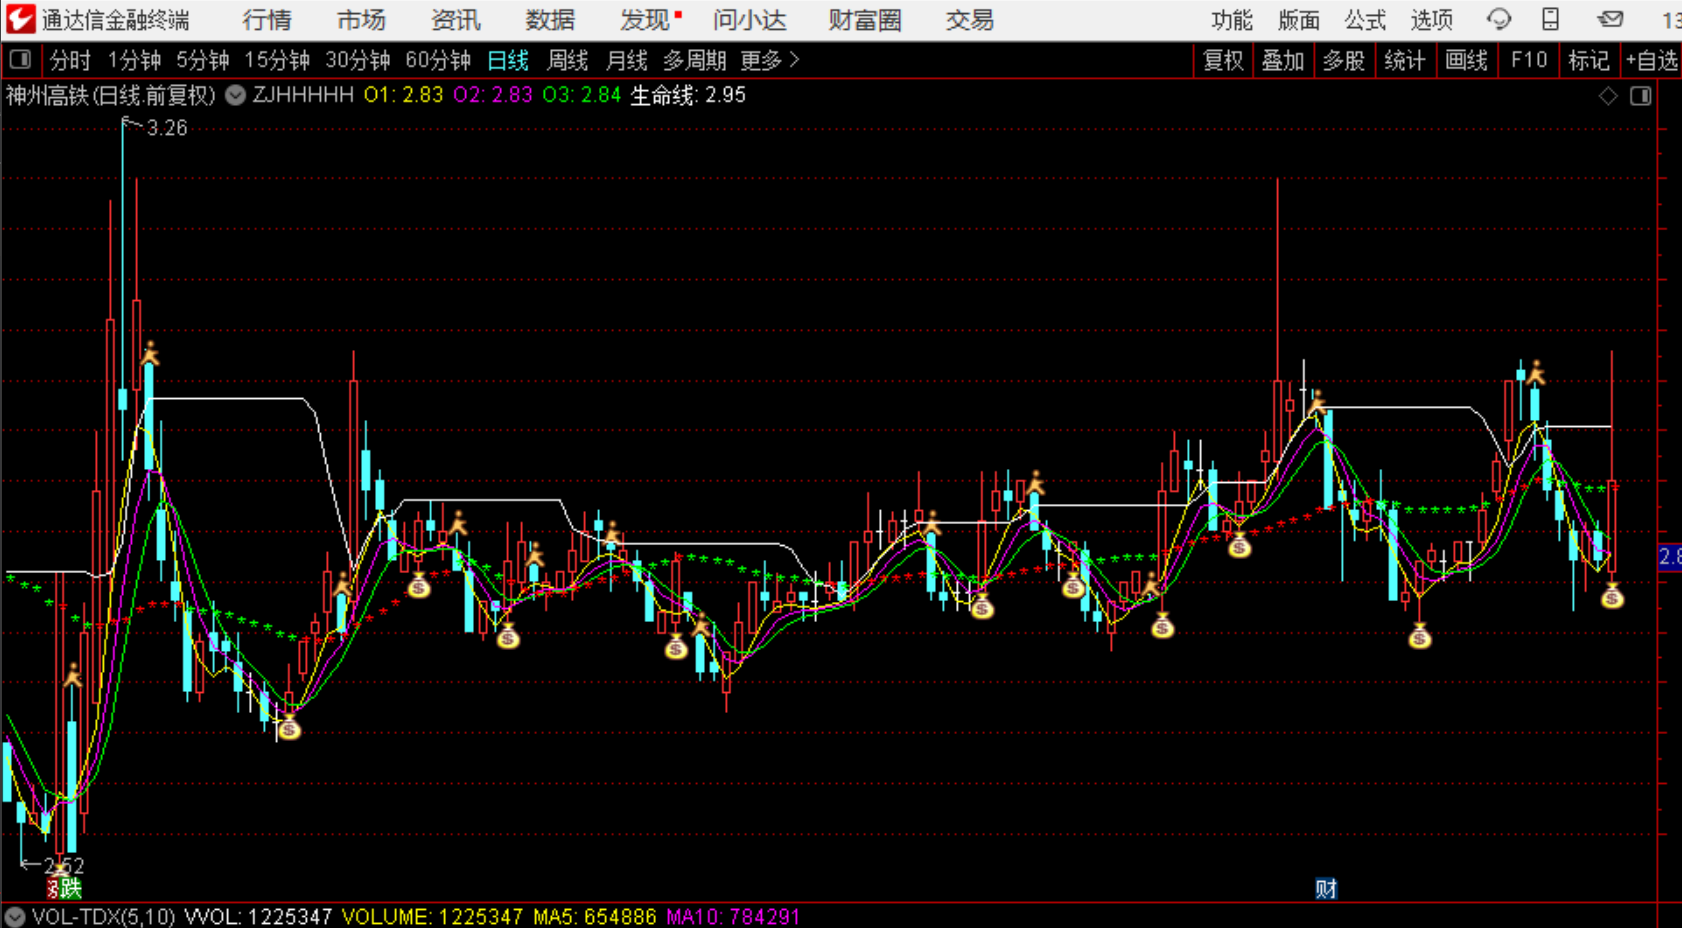This screenshot has height=928, width=1682.
Task: Click the 3.26 high price marker
Action: [x=166, y=128]
